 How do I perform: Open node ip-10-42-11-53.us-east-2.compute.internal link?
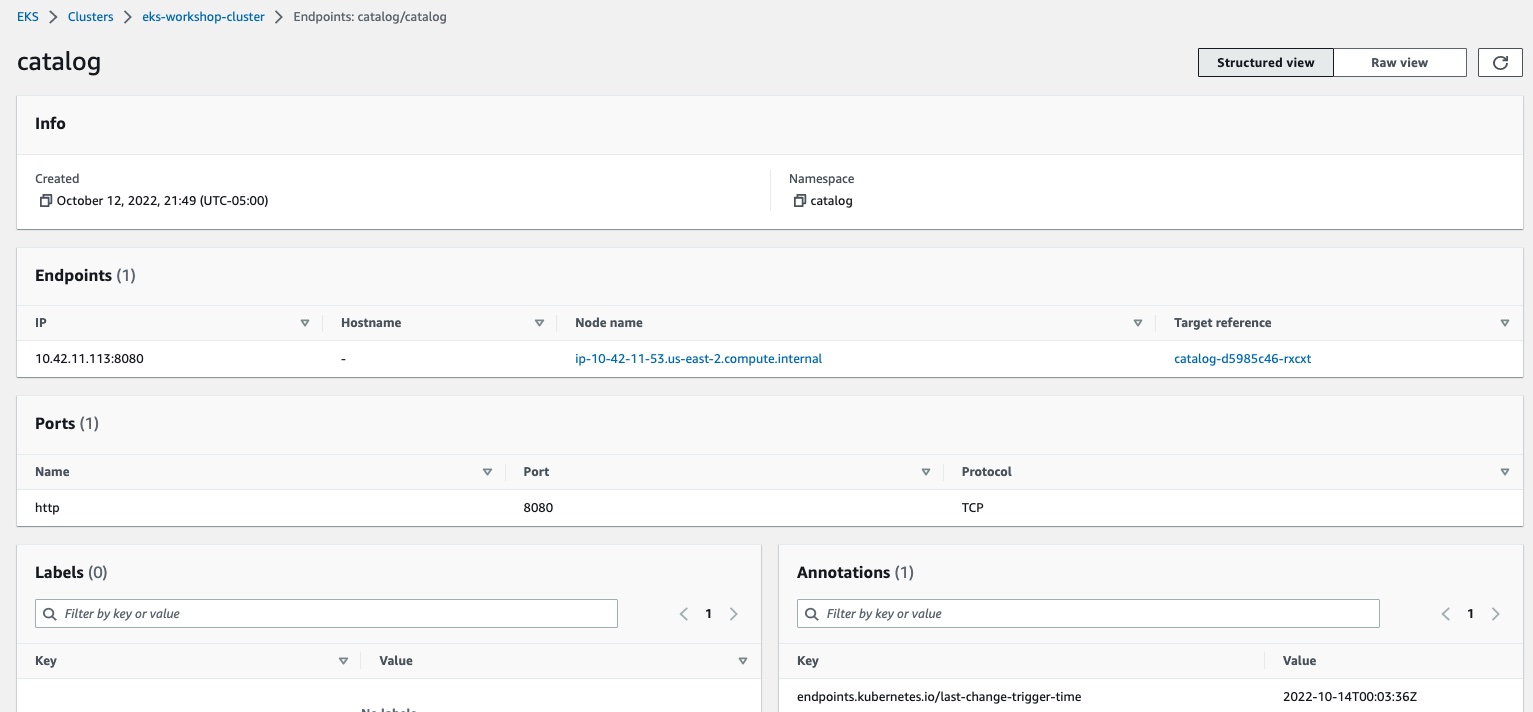[698, 359]
